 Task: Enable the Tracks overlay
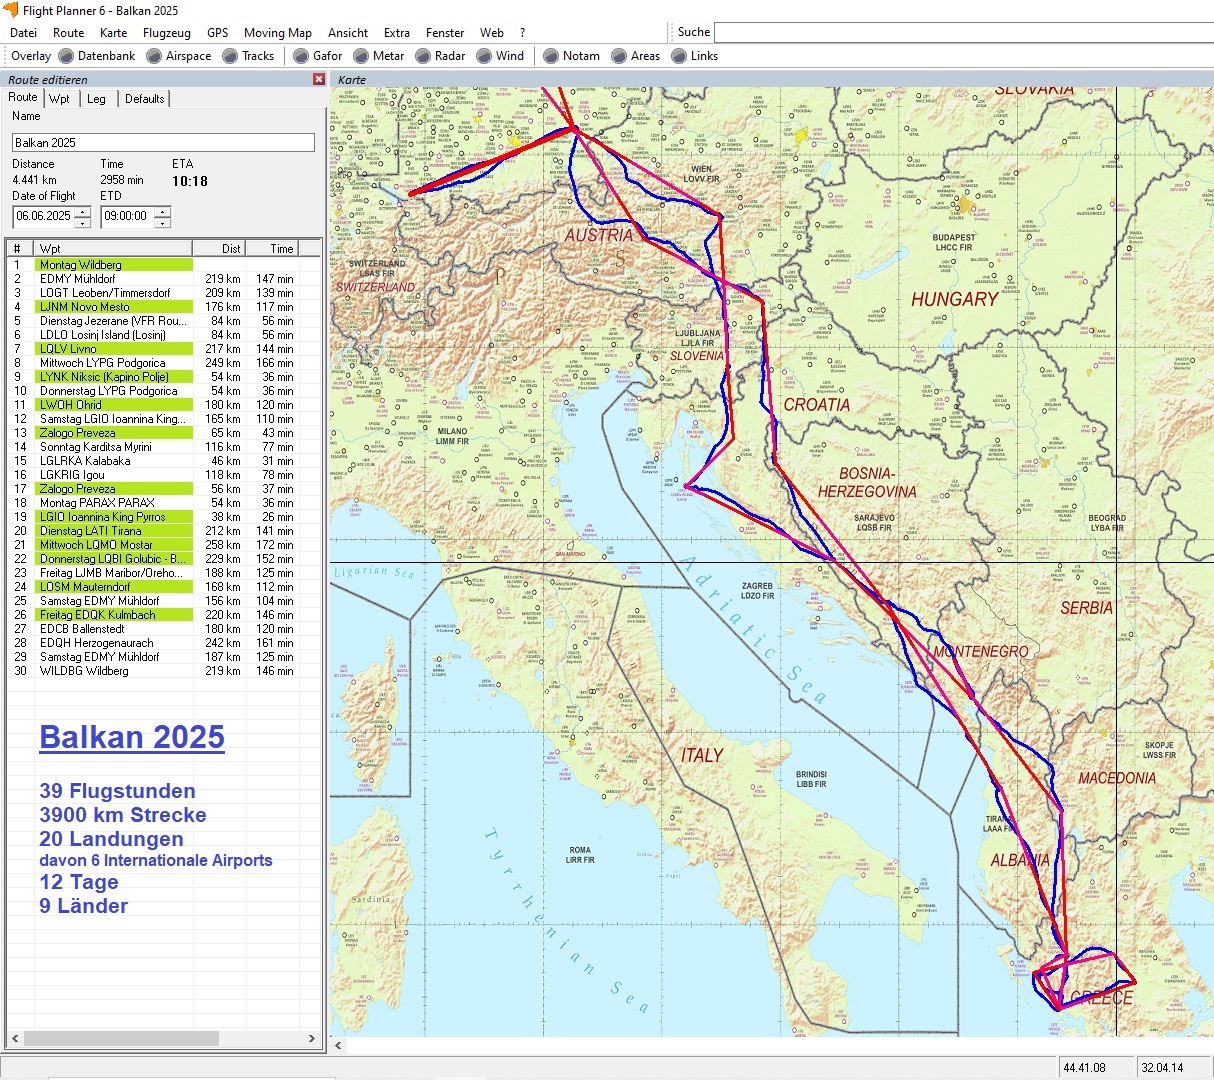(230, 56)
